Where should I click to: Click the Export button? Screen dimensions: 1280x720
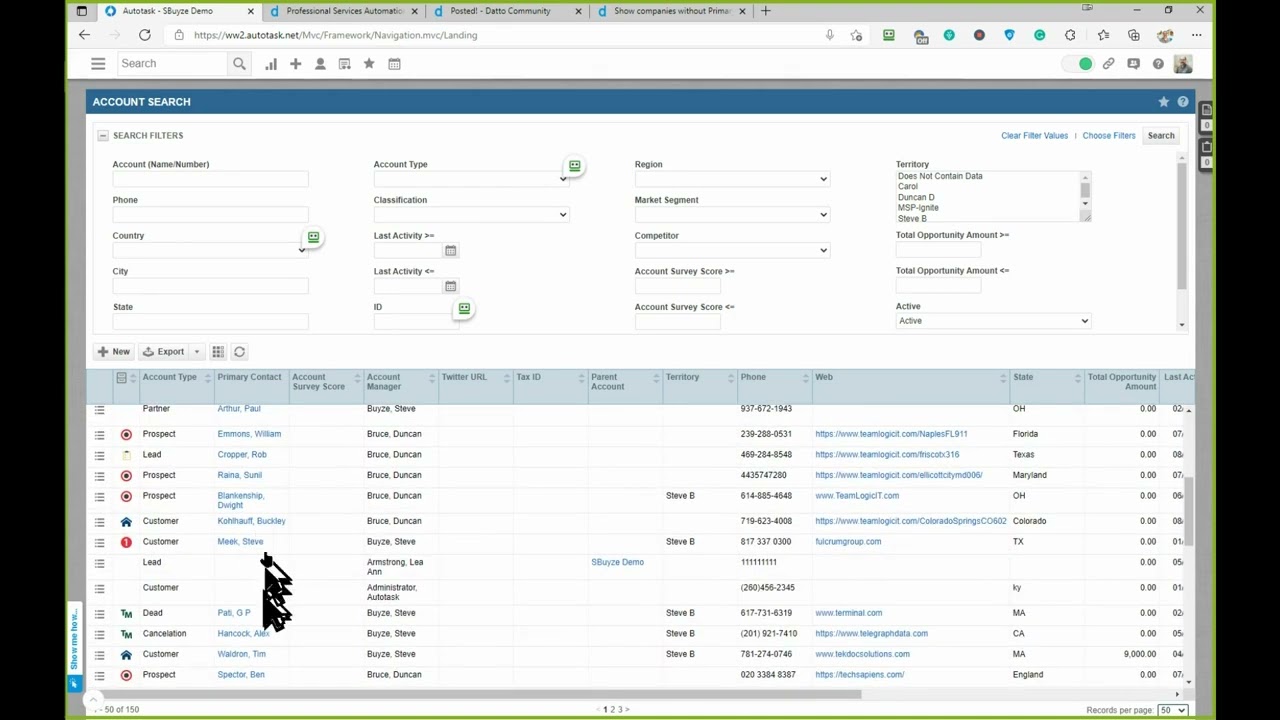(164, 352)
